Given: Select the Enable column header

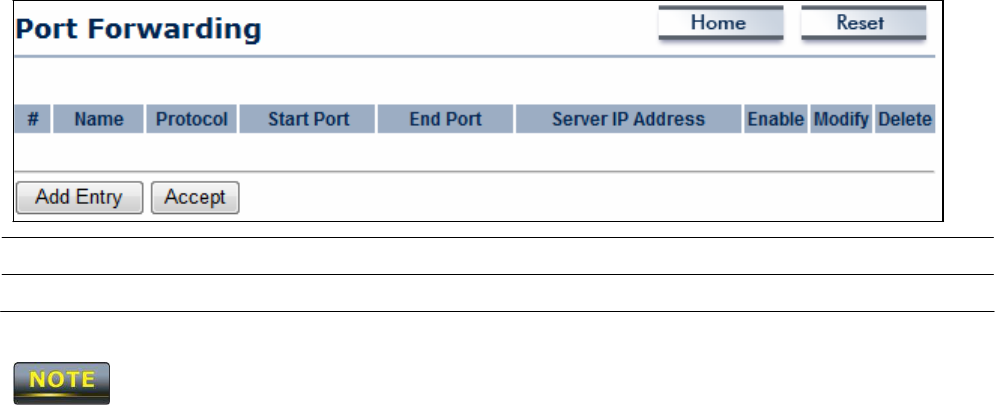Looking at the screenshot, I should coord(776,119).
